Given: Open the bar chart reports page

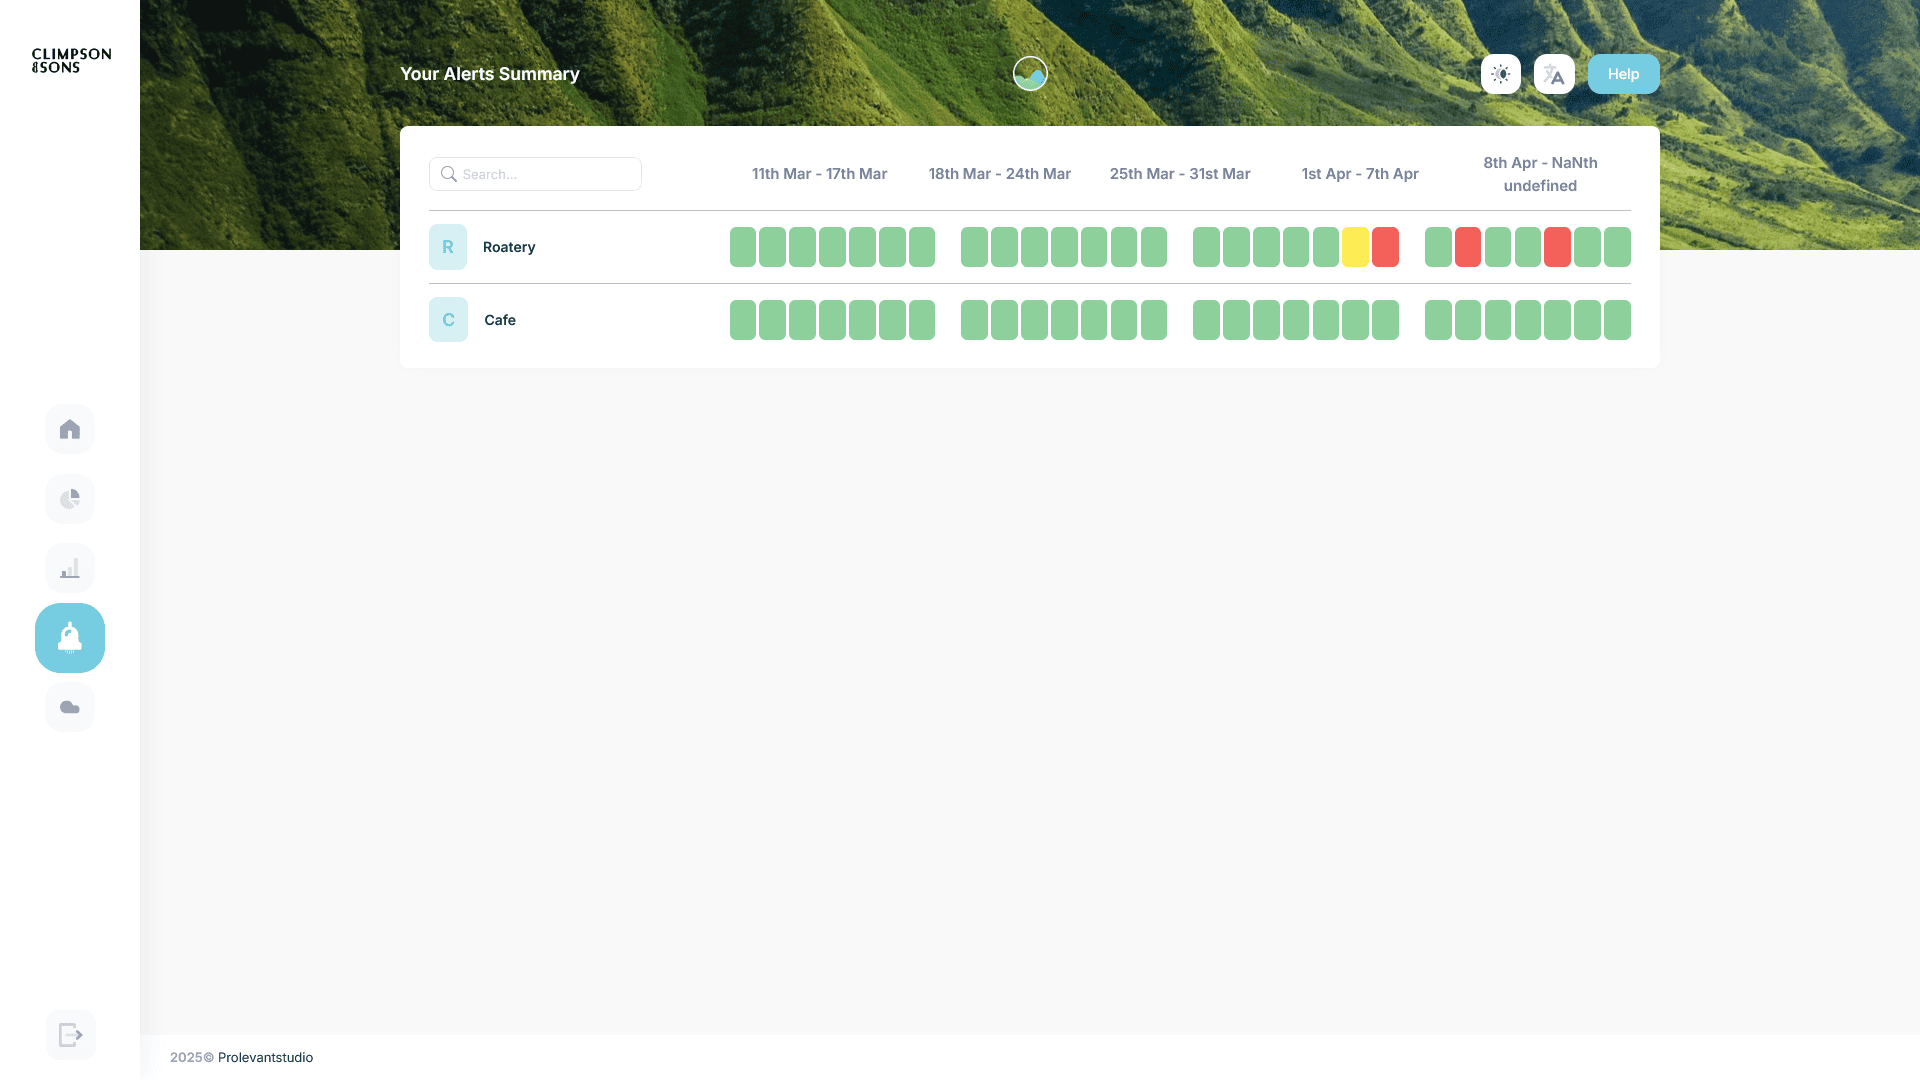Looking at the screenshot, I should click(x=70, y=568).
